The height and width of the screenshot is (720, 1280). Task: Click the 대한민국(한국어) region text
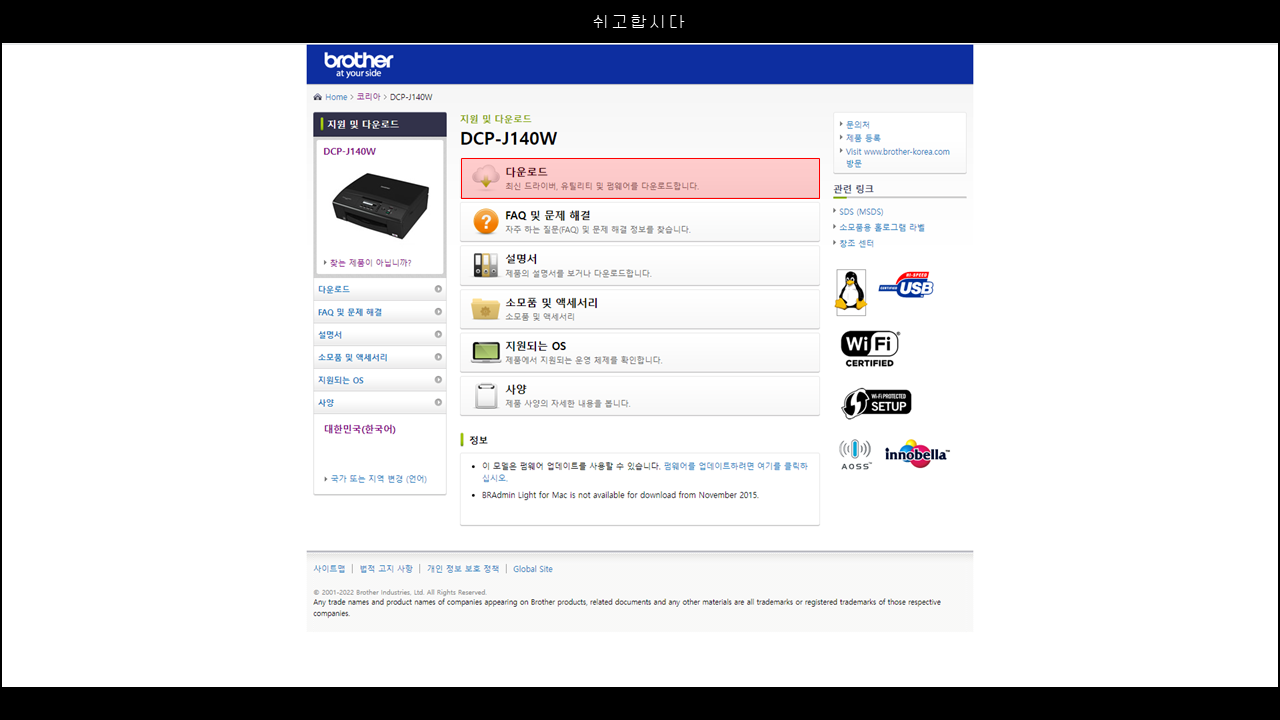pos(360,429)
